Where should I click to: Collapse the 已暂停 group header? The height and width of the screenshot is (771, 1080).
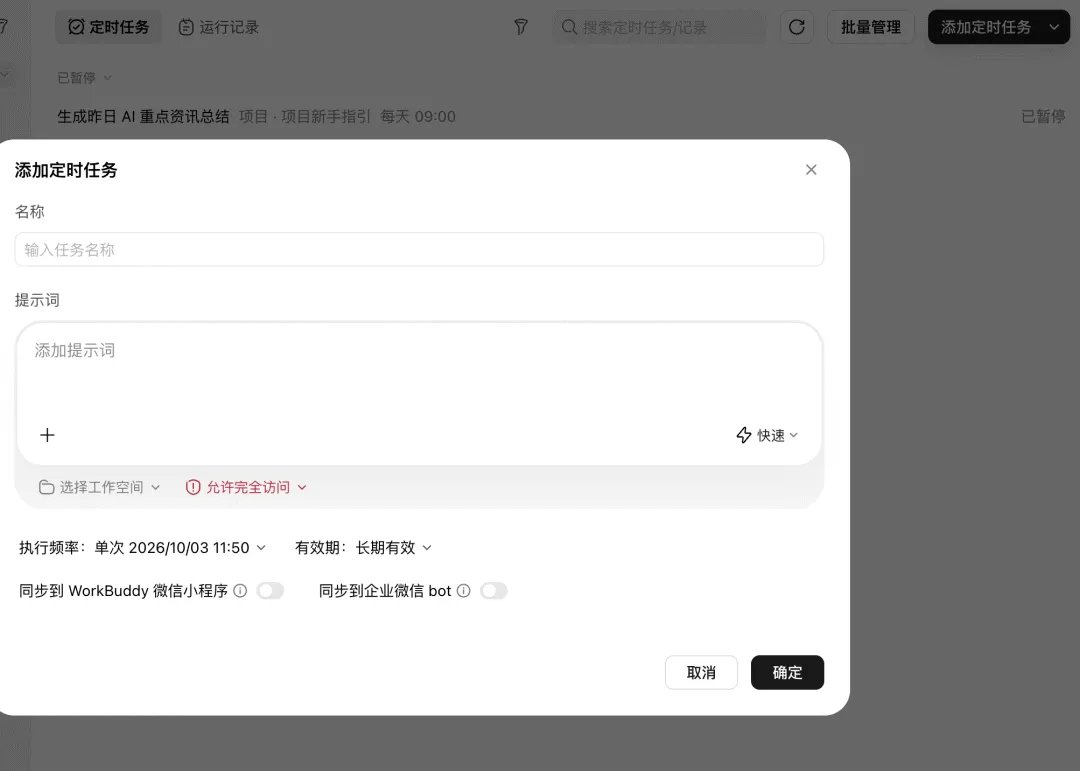point(84,78)
